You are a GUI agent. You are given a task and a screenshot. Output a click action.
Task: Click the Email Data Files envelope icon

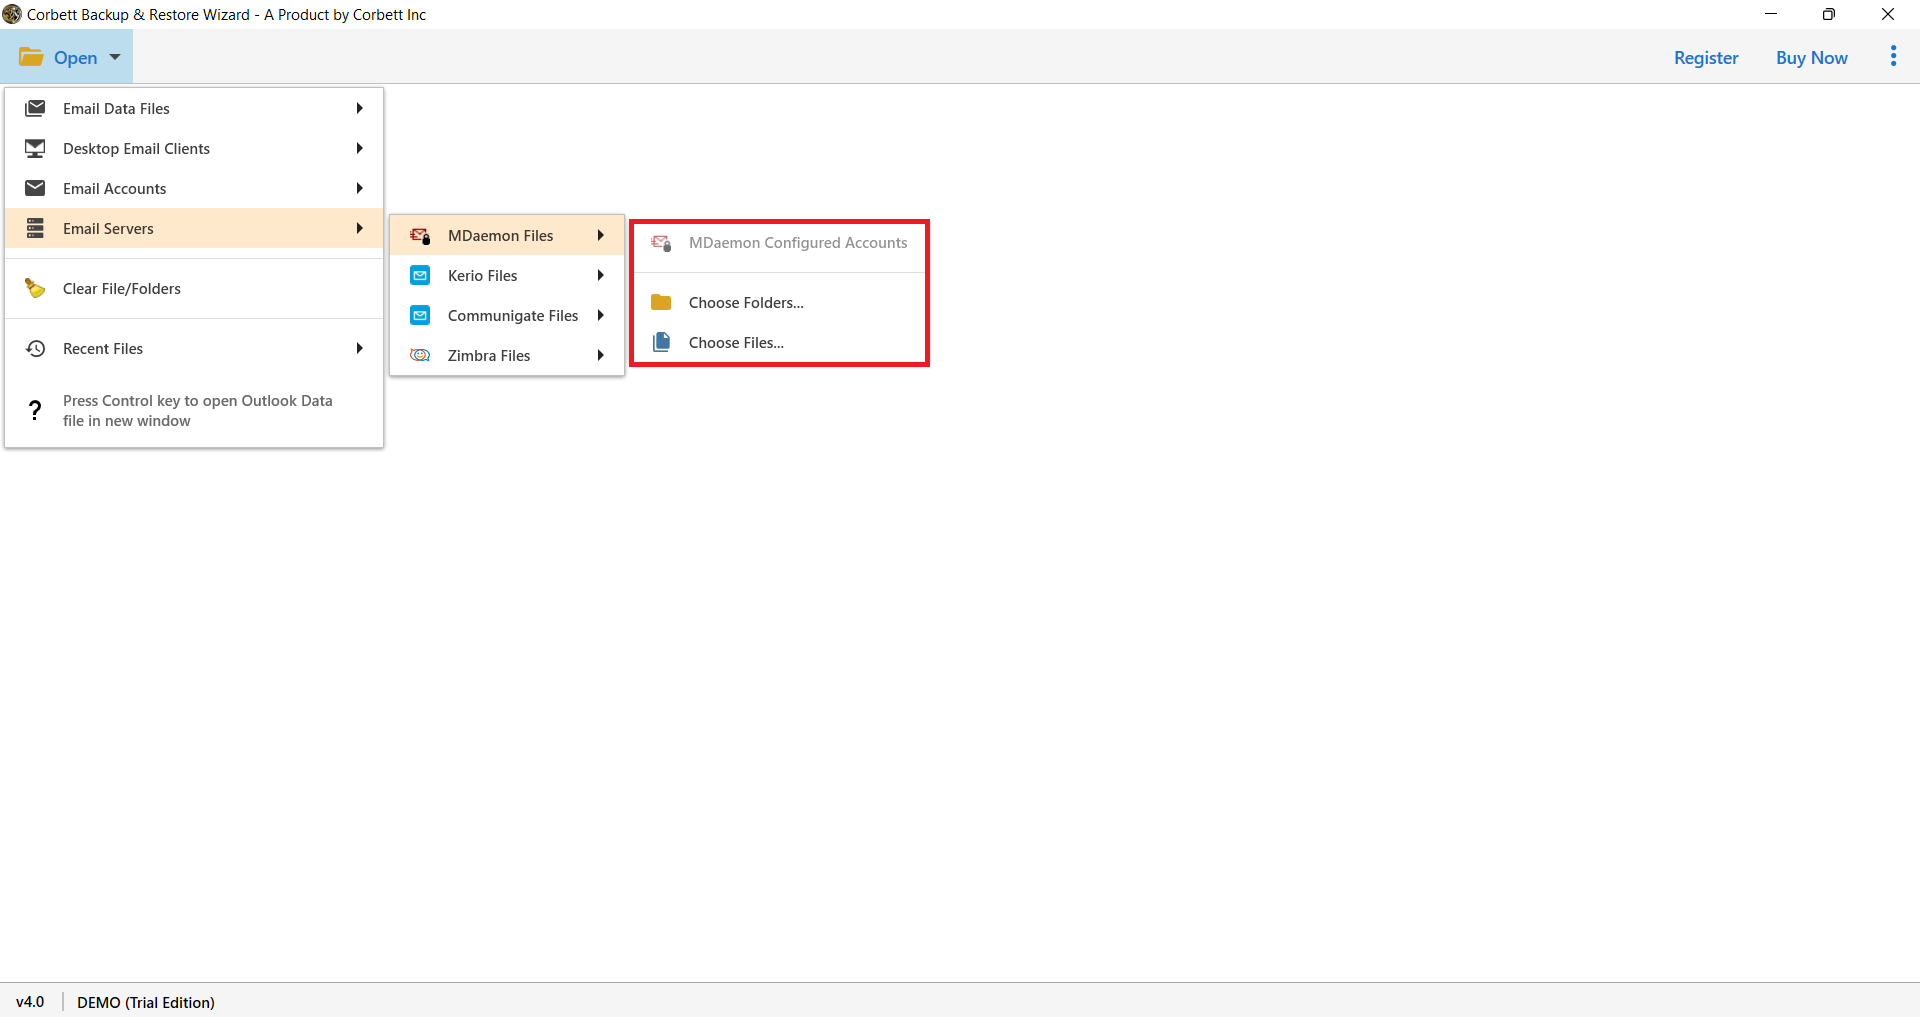coord(35,108)
